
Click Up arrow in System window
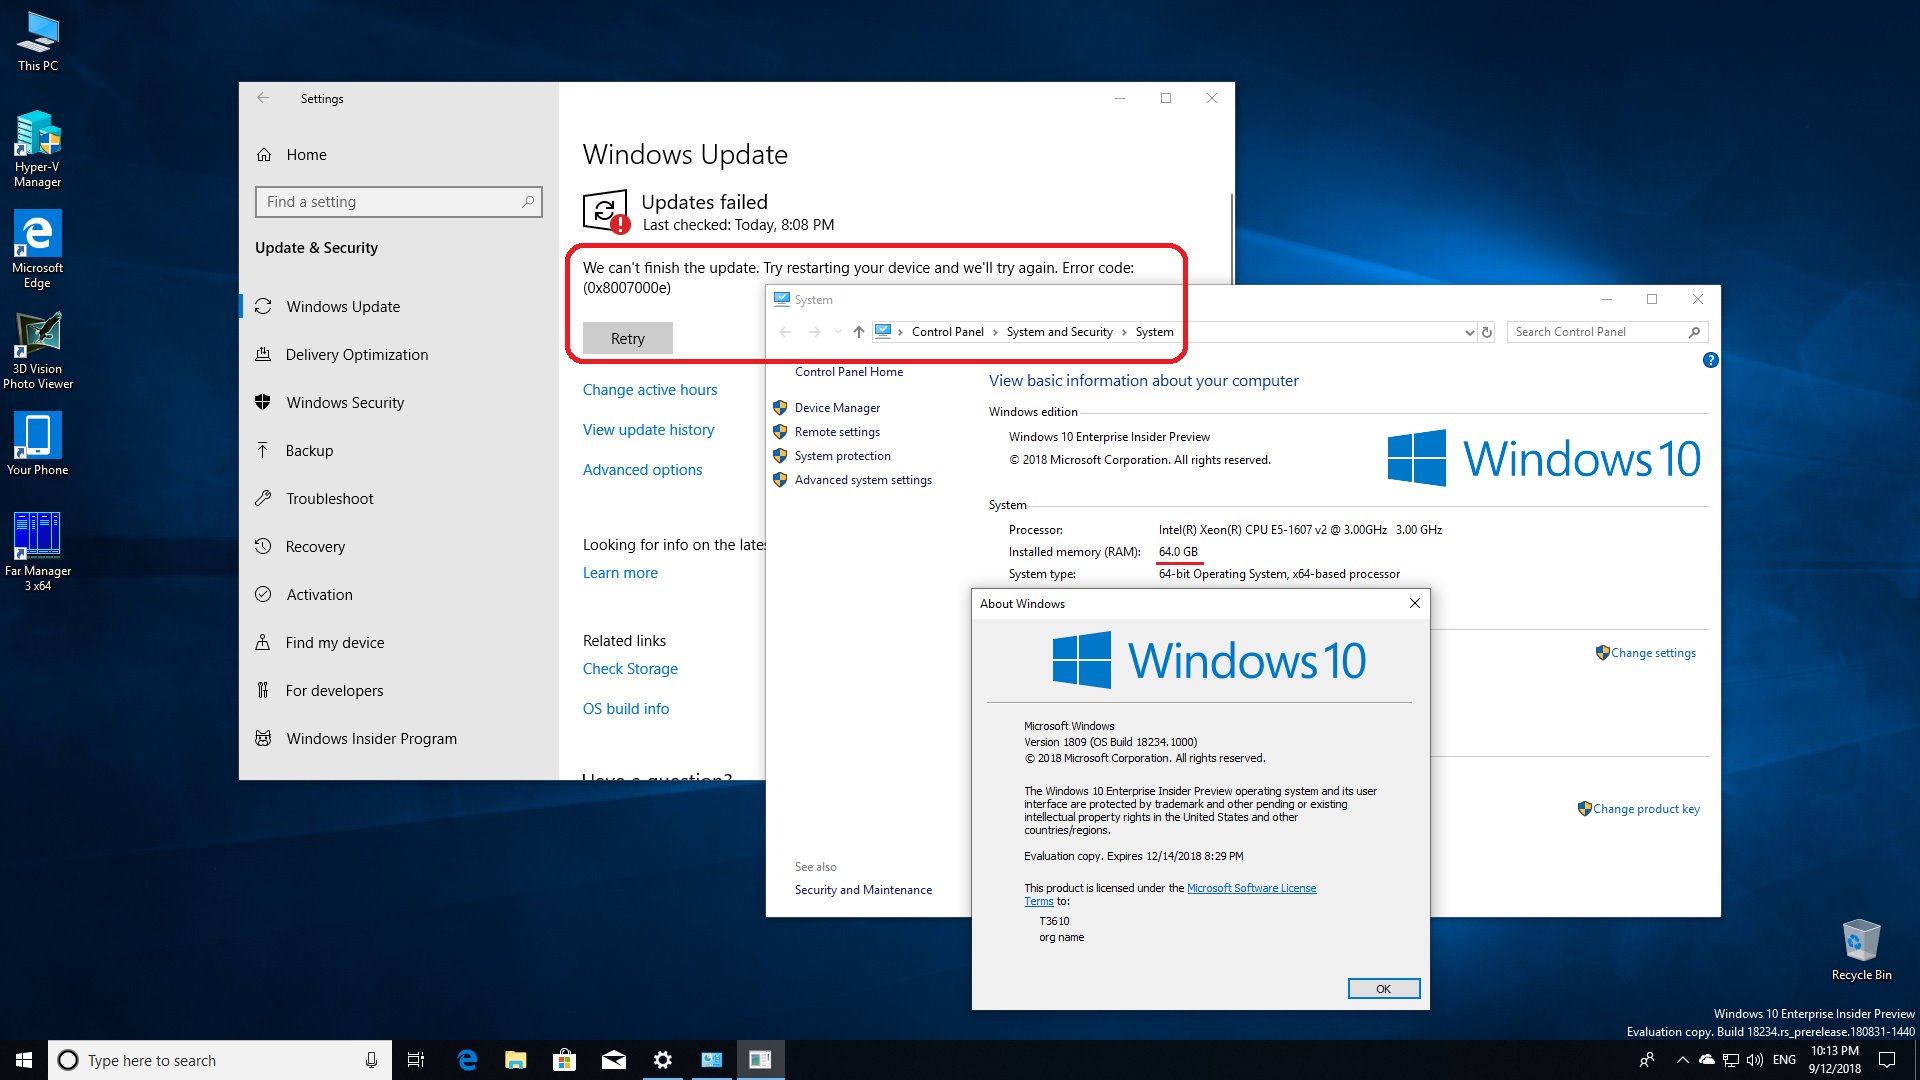[x=858, y=332]
